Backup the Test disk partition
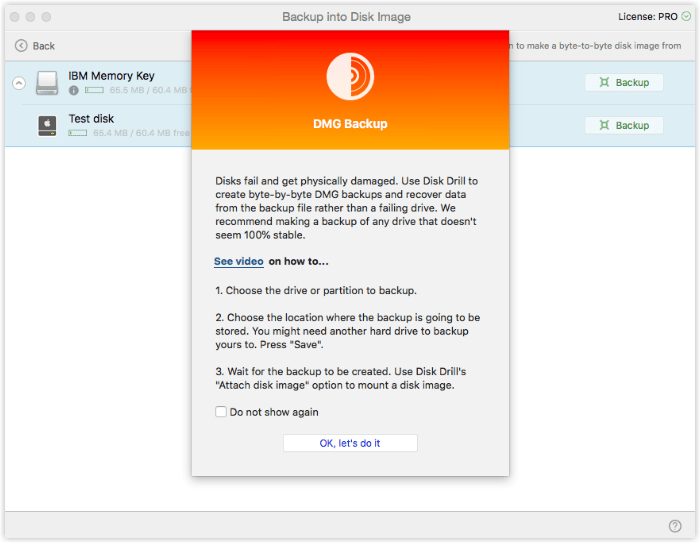Image resolution: width=700 pixels, height=543 pixels. pos(624,125)
